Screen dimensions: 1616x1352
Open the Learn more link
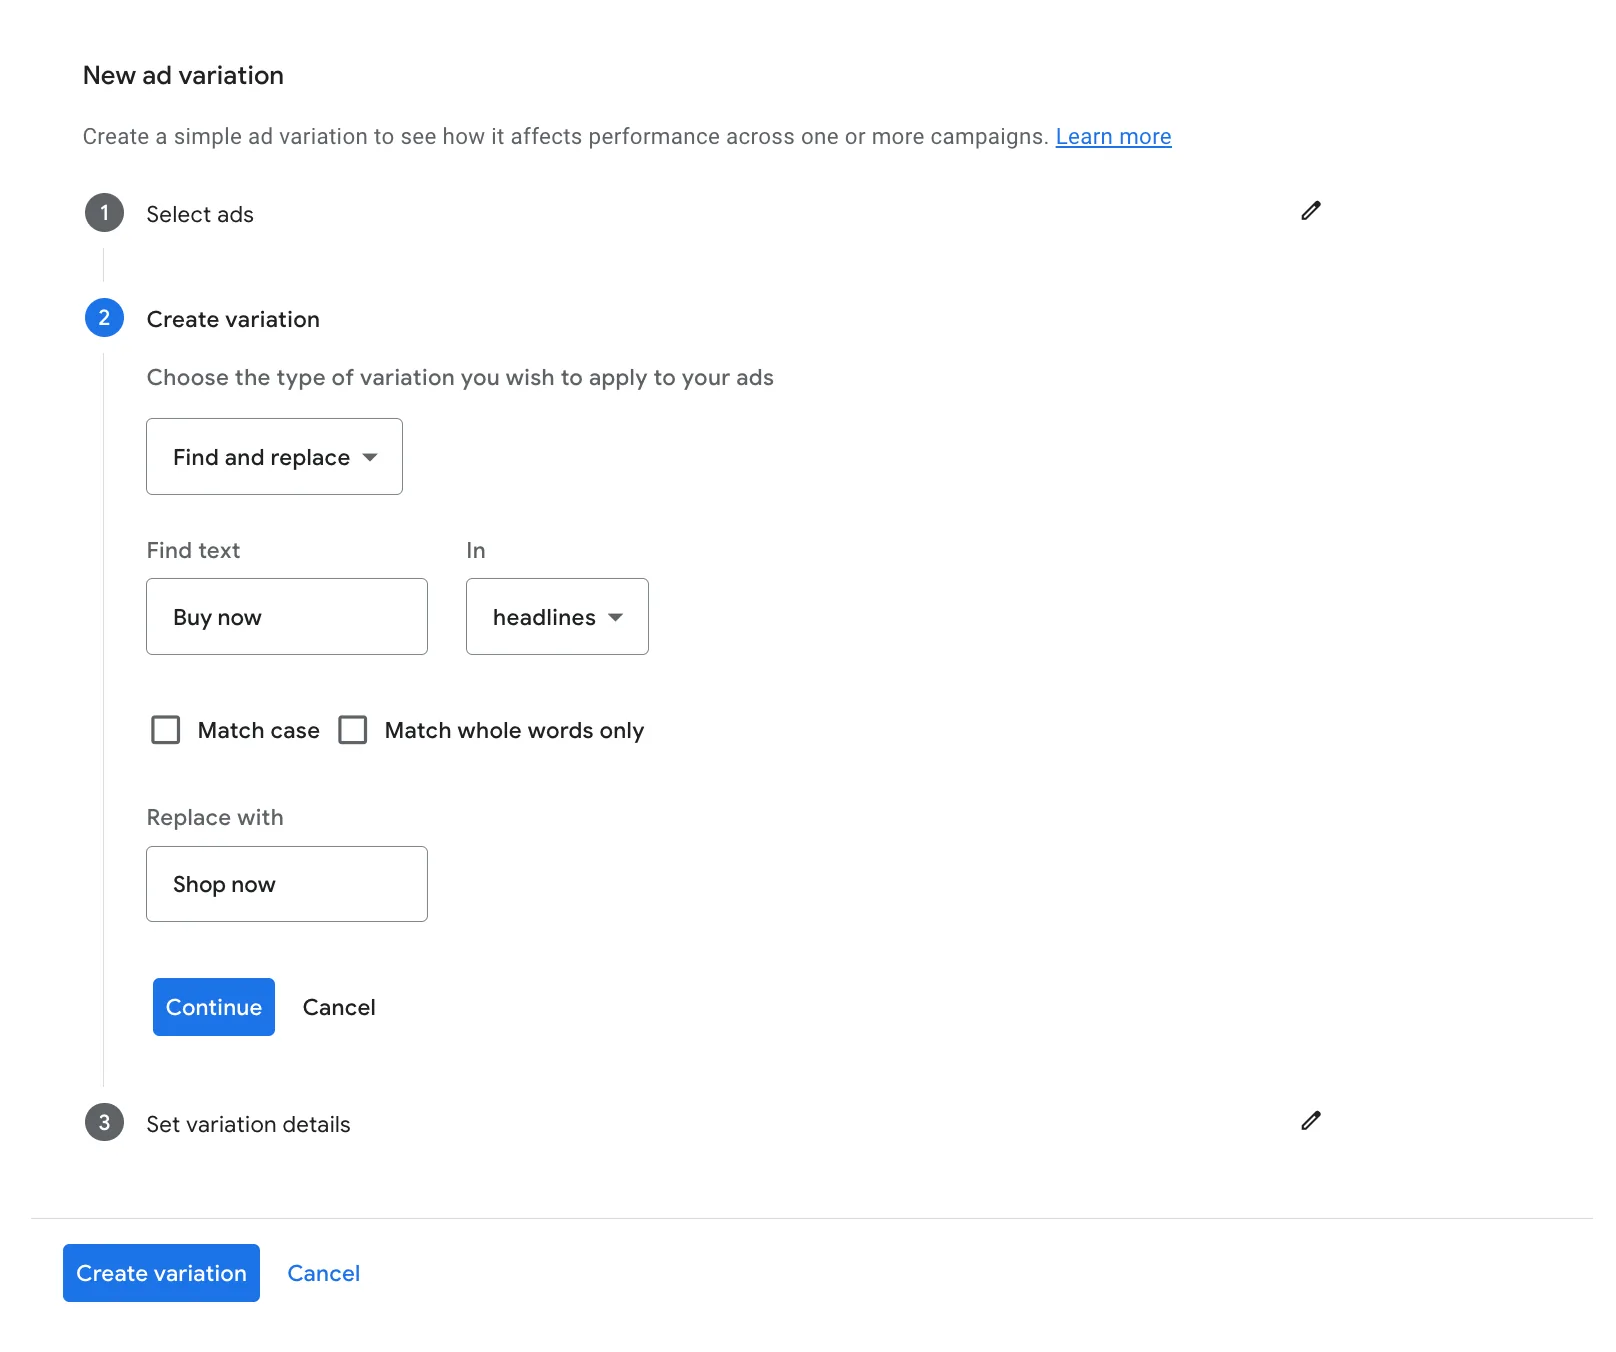(x=1113, y=137)
